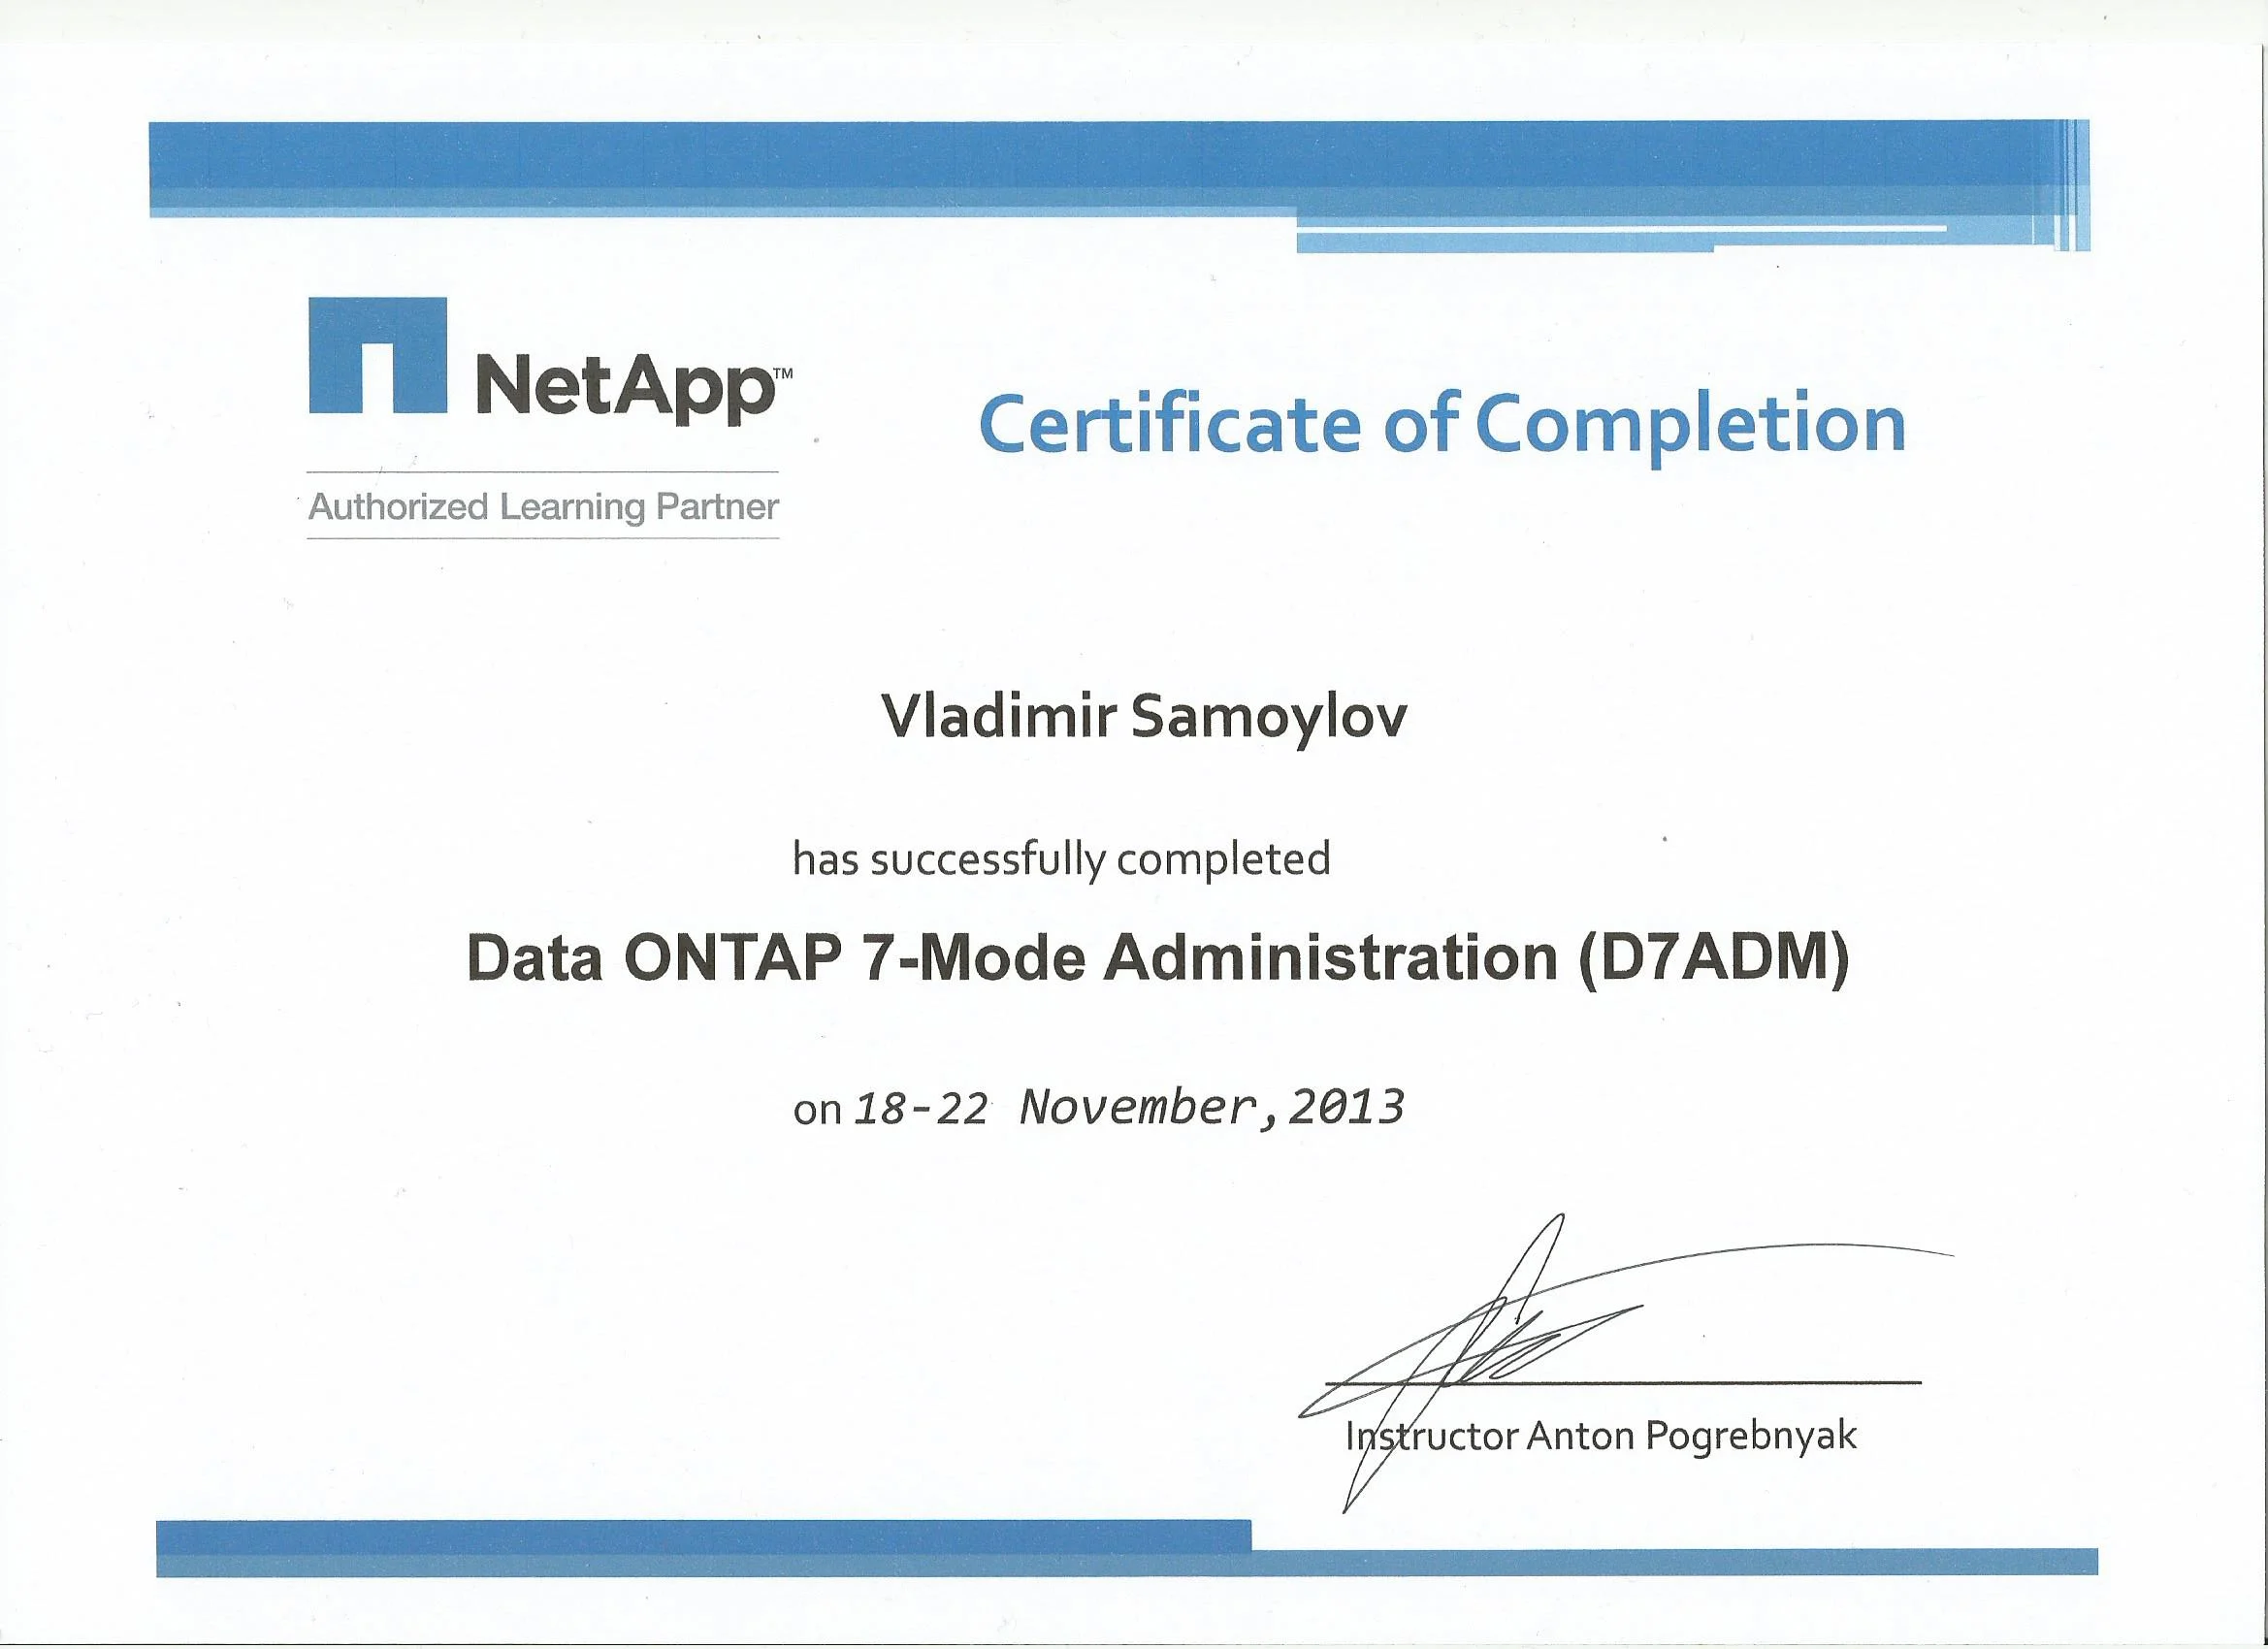Select the name Vladimir Samoylov
The image size is (2268, 1649).
pyautogui.click(x=1143, y=718)
